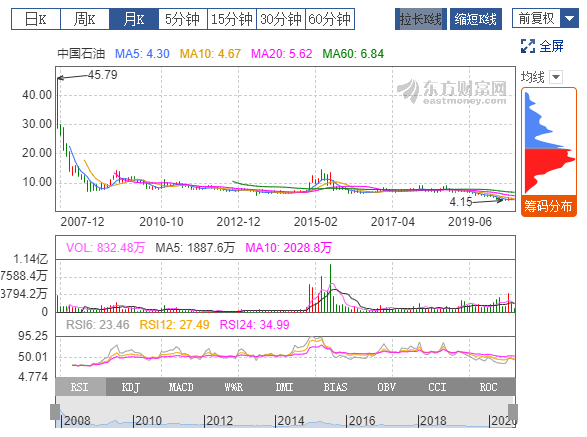Click the 4.15 low price label
This screenshot has height=437, width=587.
pos(461,202)
